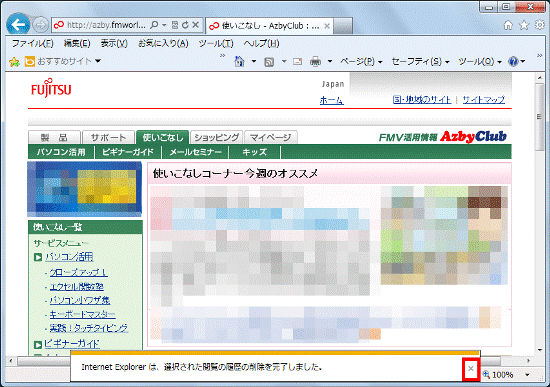Open the 編集(E) menu
The image size is (550, 387).
(77, 44)
